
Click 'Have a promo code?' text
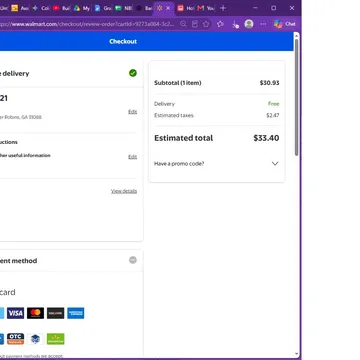tap(179, 164)
